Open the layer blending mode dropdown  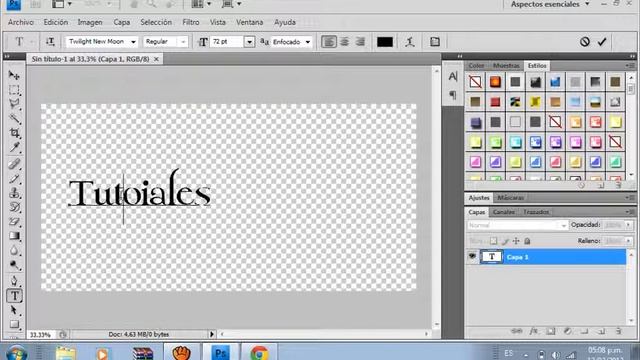(517, 225)
